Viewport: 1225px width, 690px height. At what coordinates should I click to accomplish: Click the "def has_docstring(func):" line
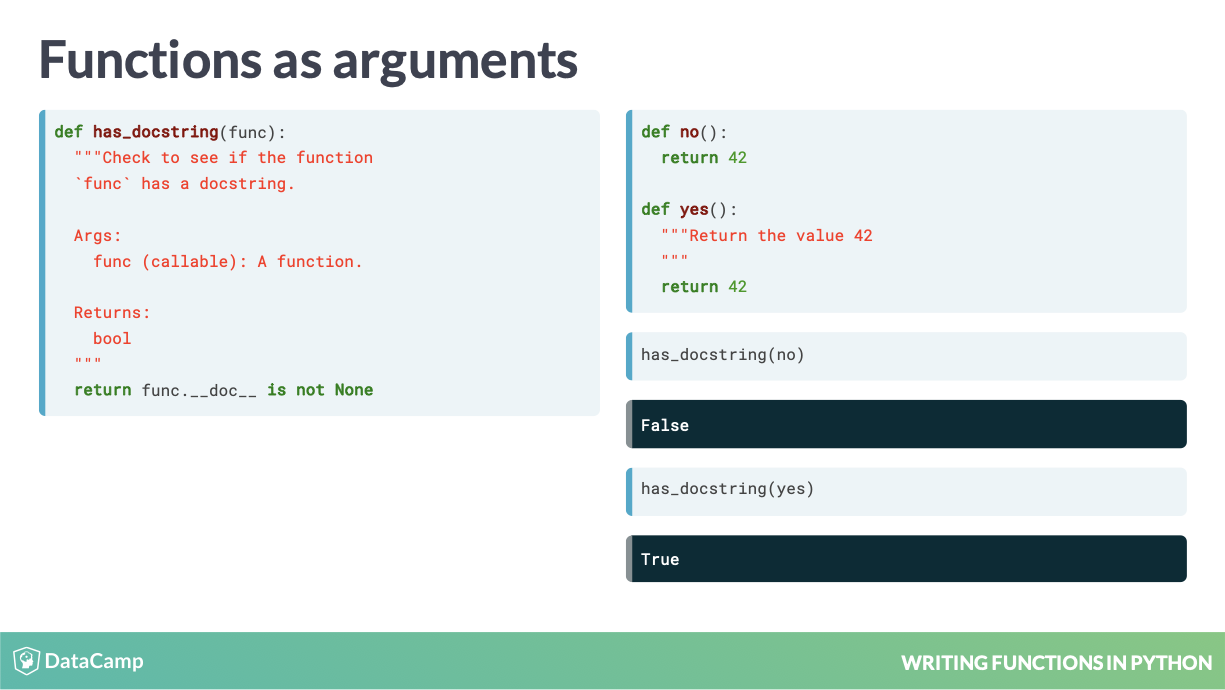coord(170,132)
